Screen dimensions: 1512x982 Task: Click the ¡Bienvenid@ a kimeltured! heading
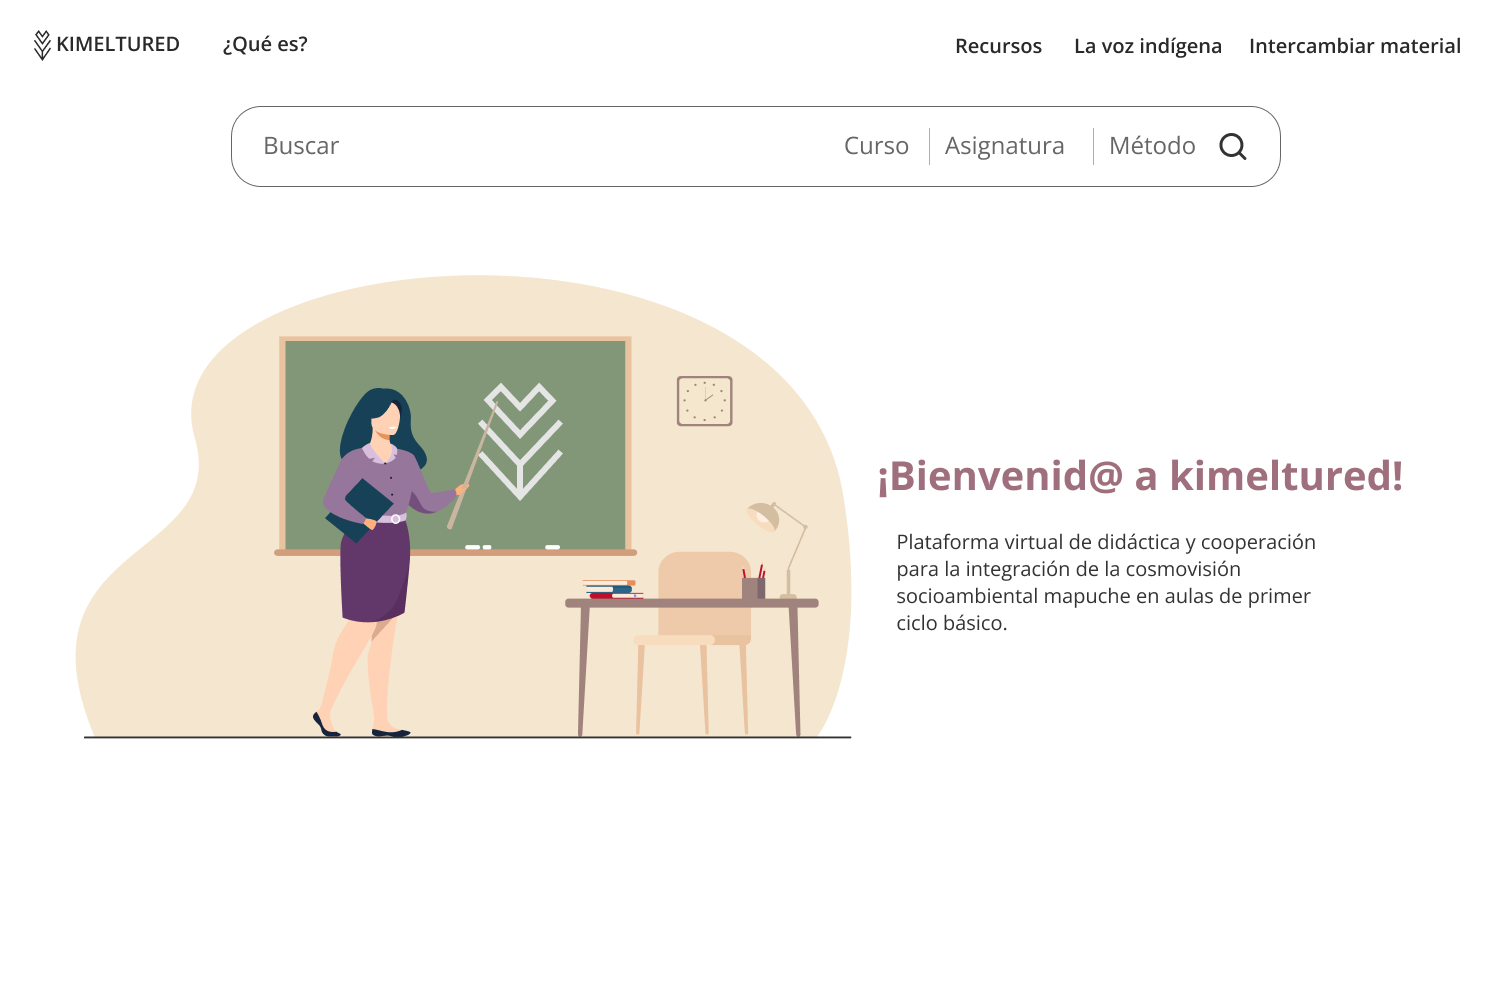pos(1140,476)
